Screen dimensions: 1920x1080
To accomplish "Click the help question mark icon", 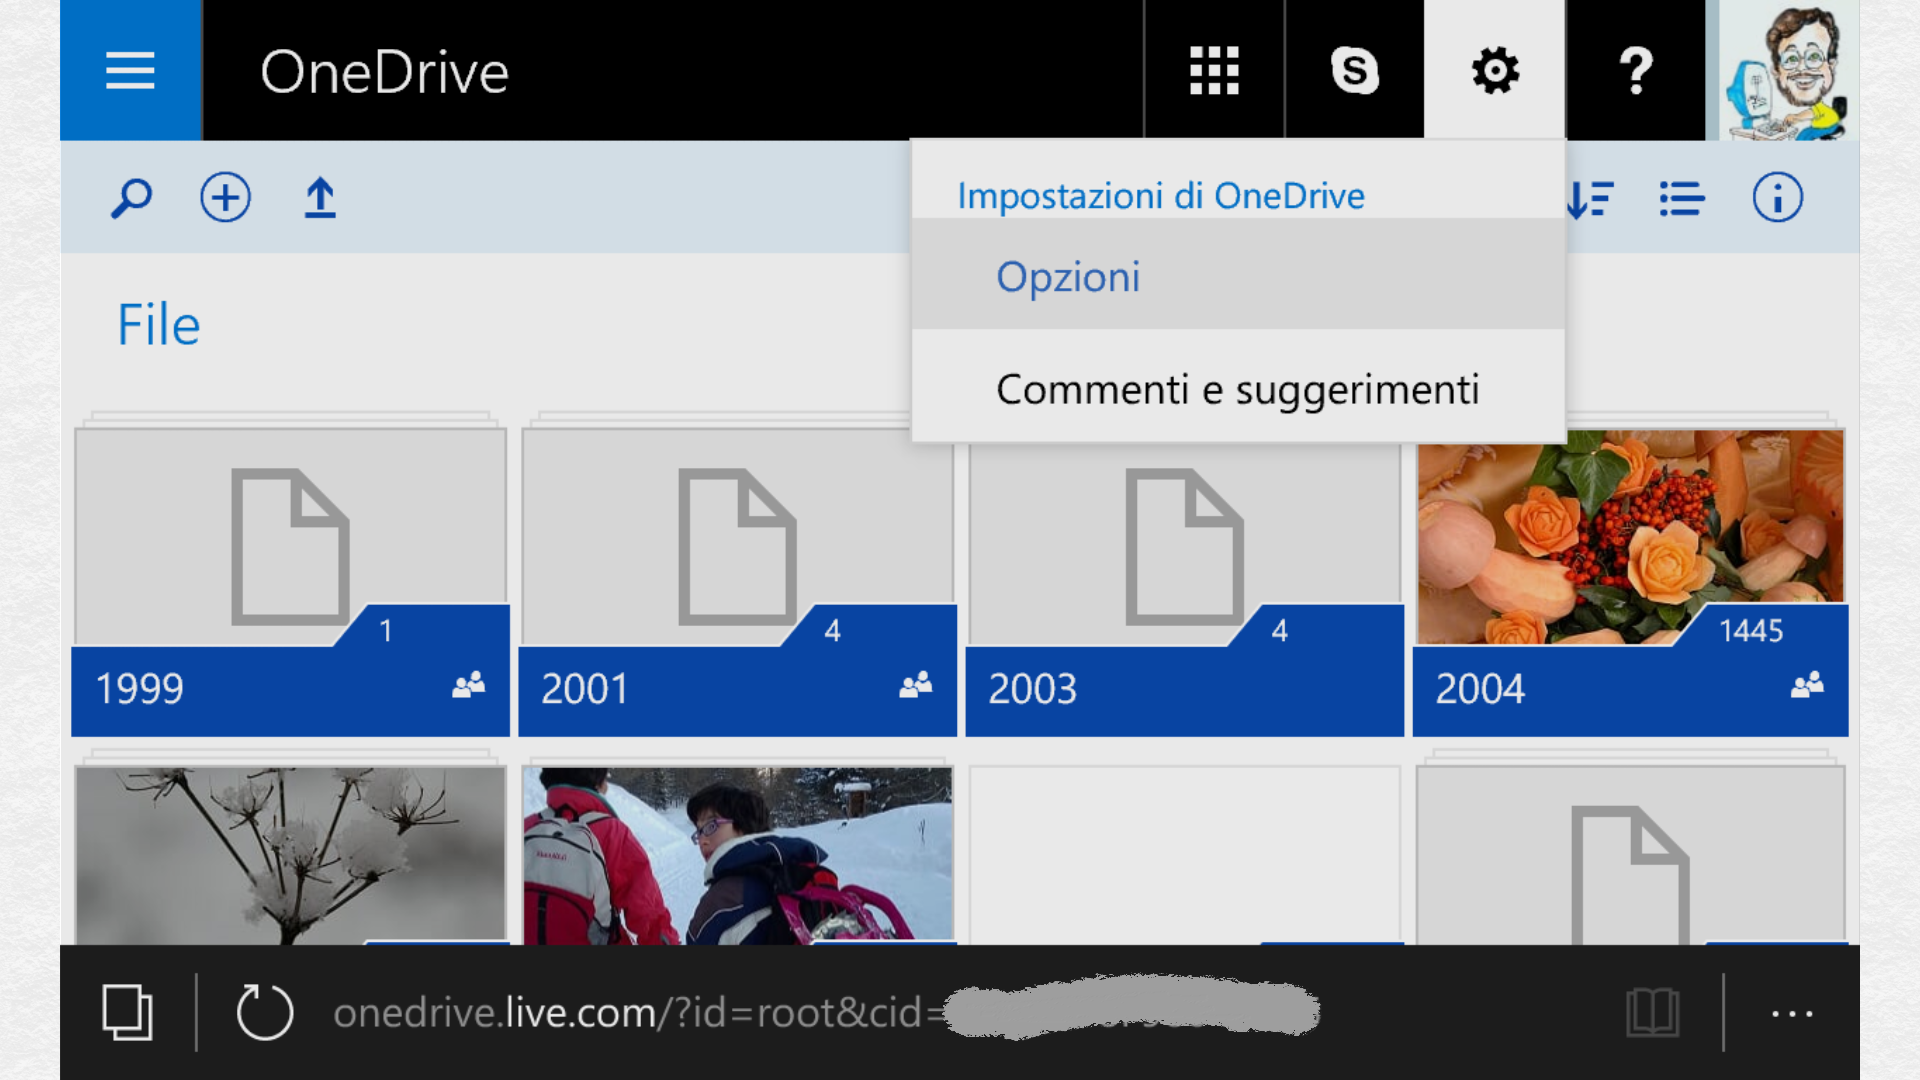I will click(x=1635, y=70).
